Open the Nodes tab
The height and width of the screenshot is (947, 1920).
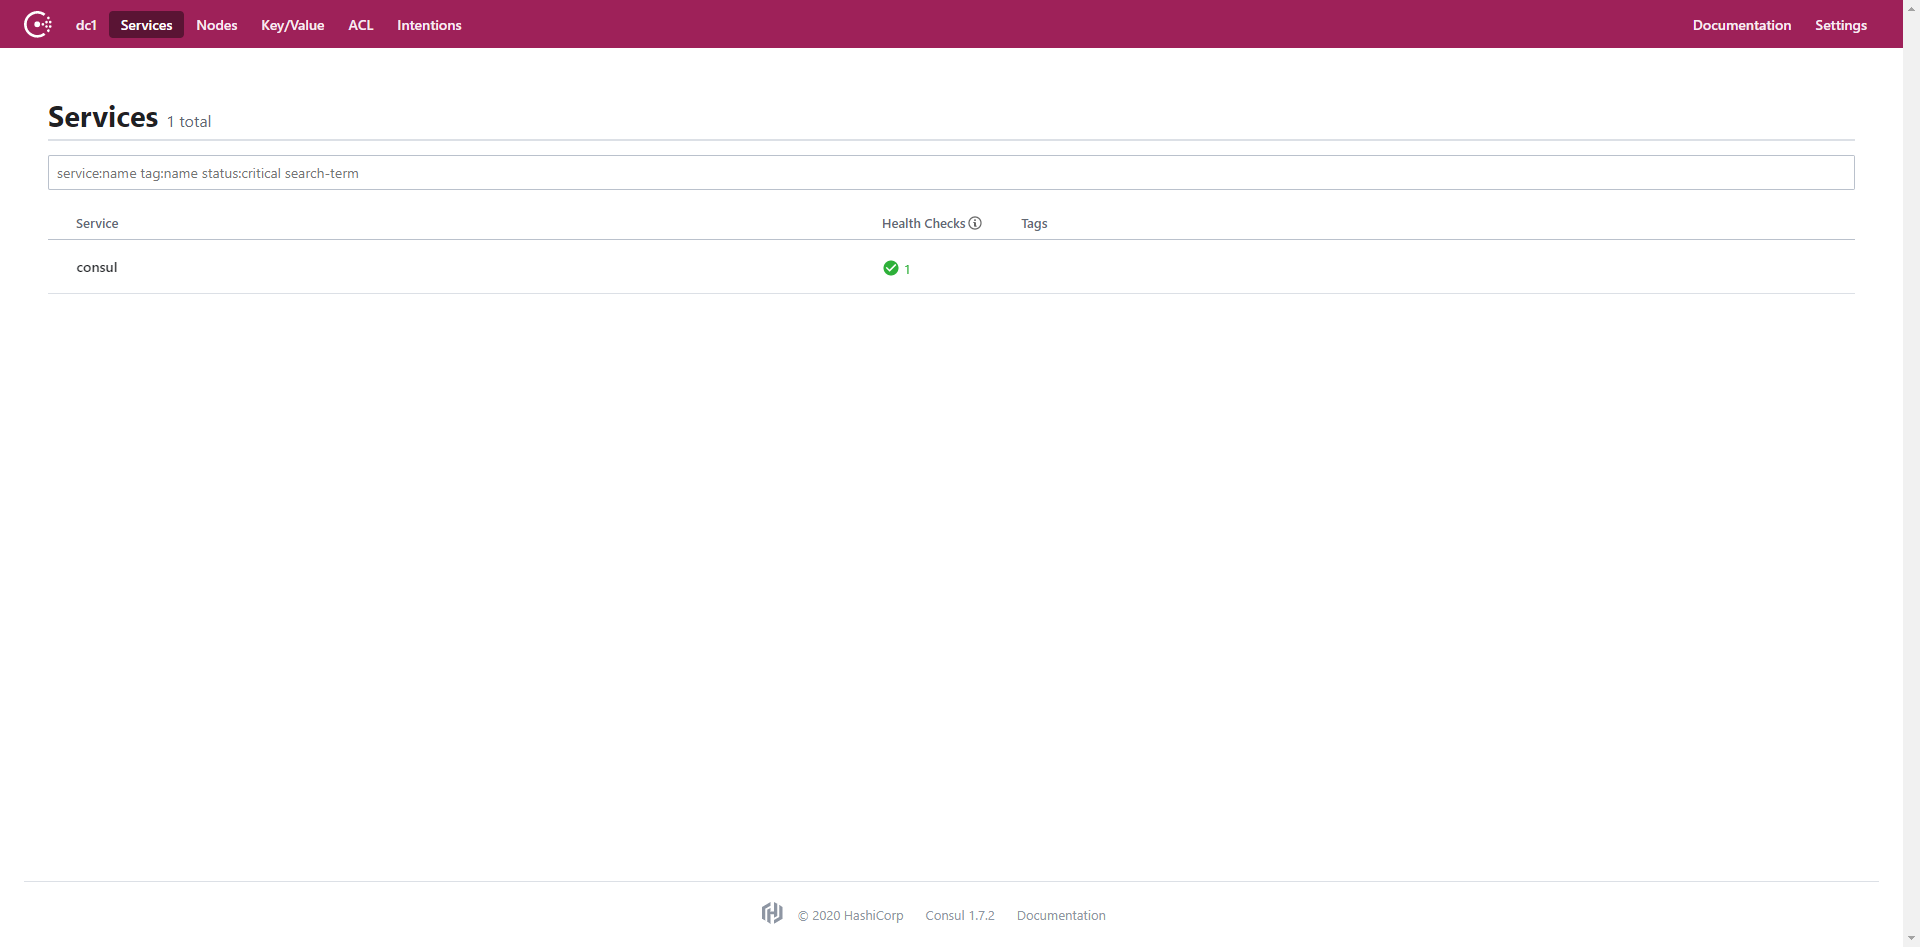(217, 25)
